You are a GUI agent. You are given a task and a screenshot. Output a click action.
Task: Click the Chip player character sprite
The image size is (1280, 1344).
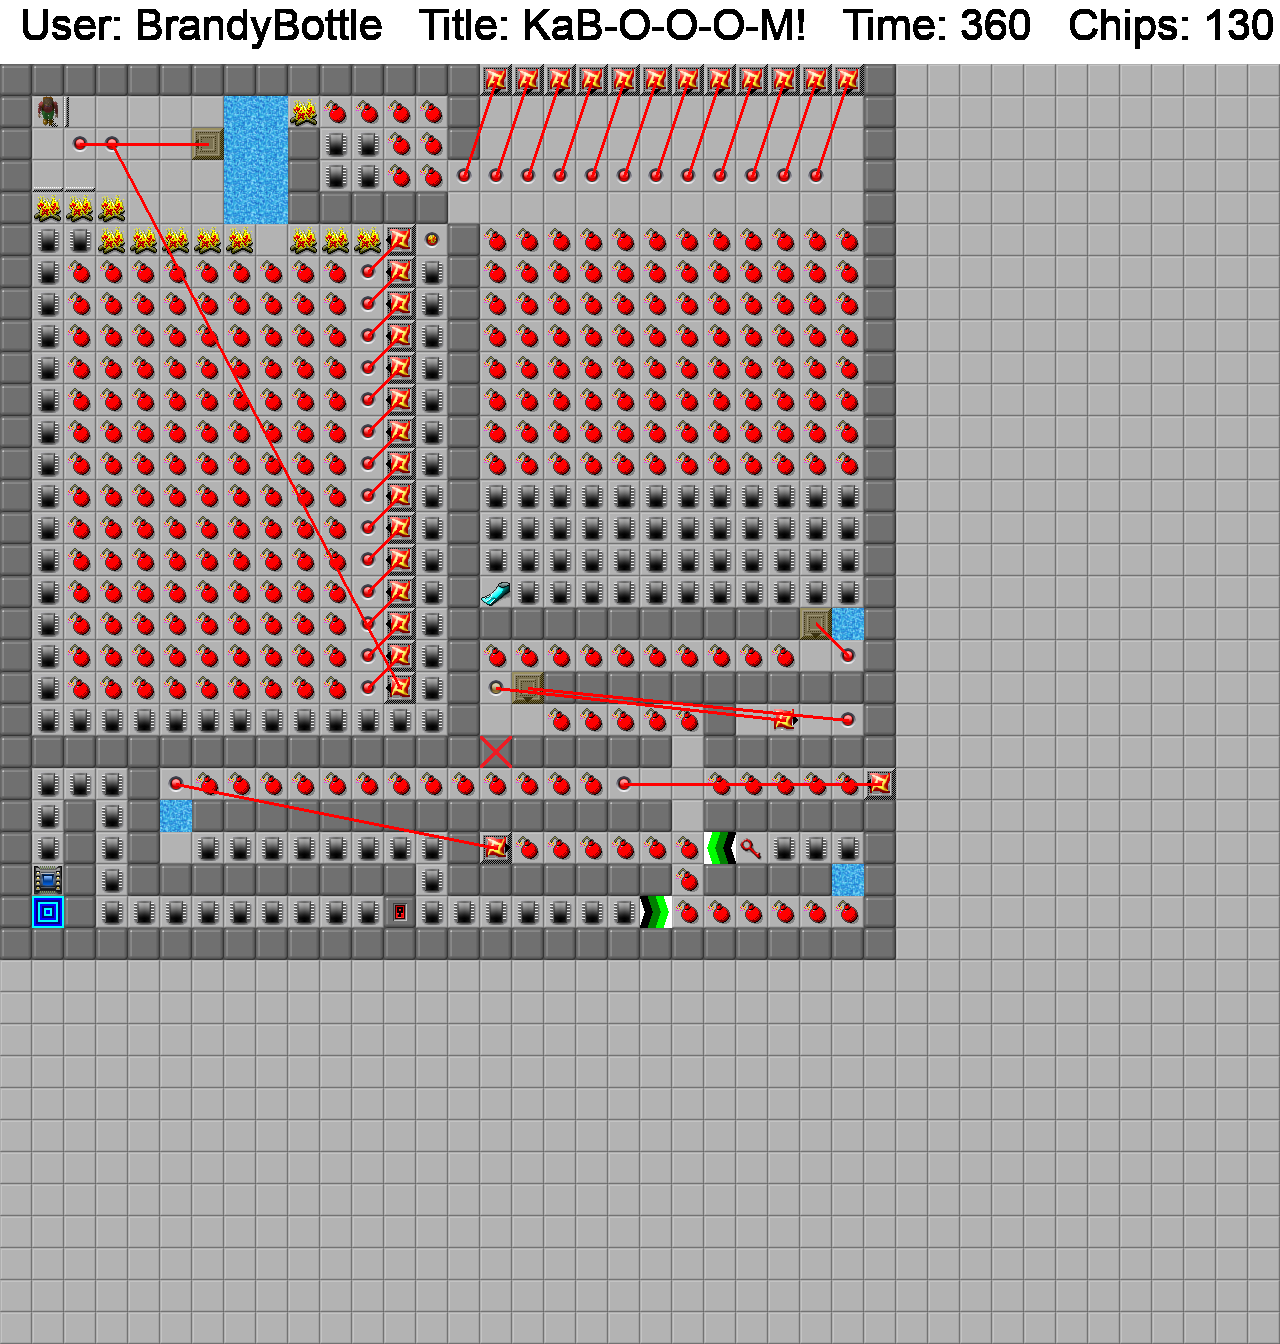click(48, 111)
